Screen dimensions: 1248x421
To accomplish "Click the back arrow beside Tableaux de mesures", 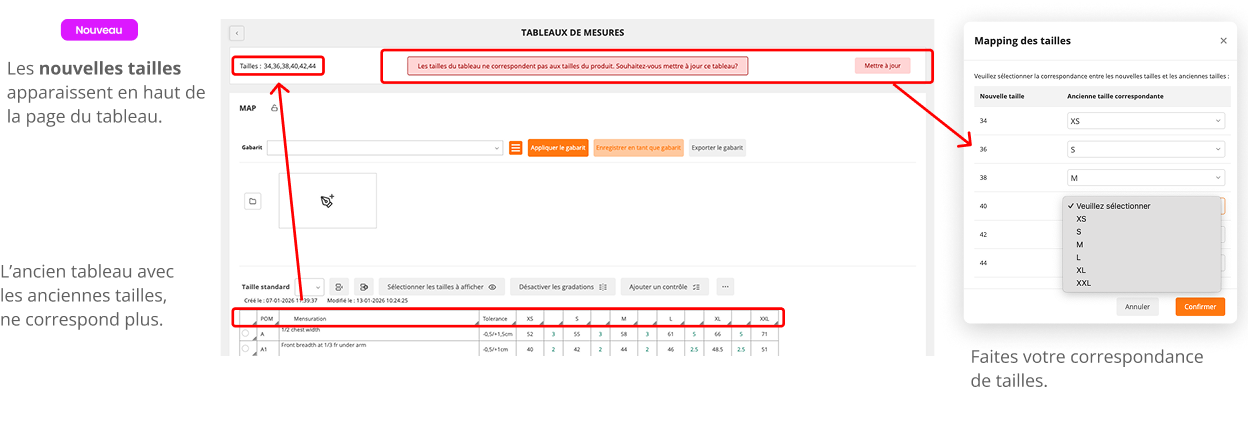I will coord(237,33).
